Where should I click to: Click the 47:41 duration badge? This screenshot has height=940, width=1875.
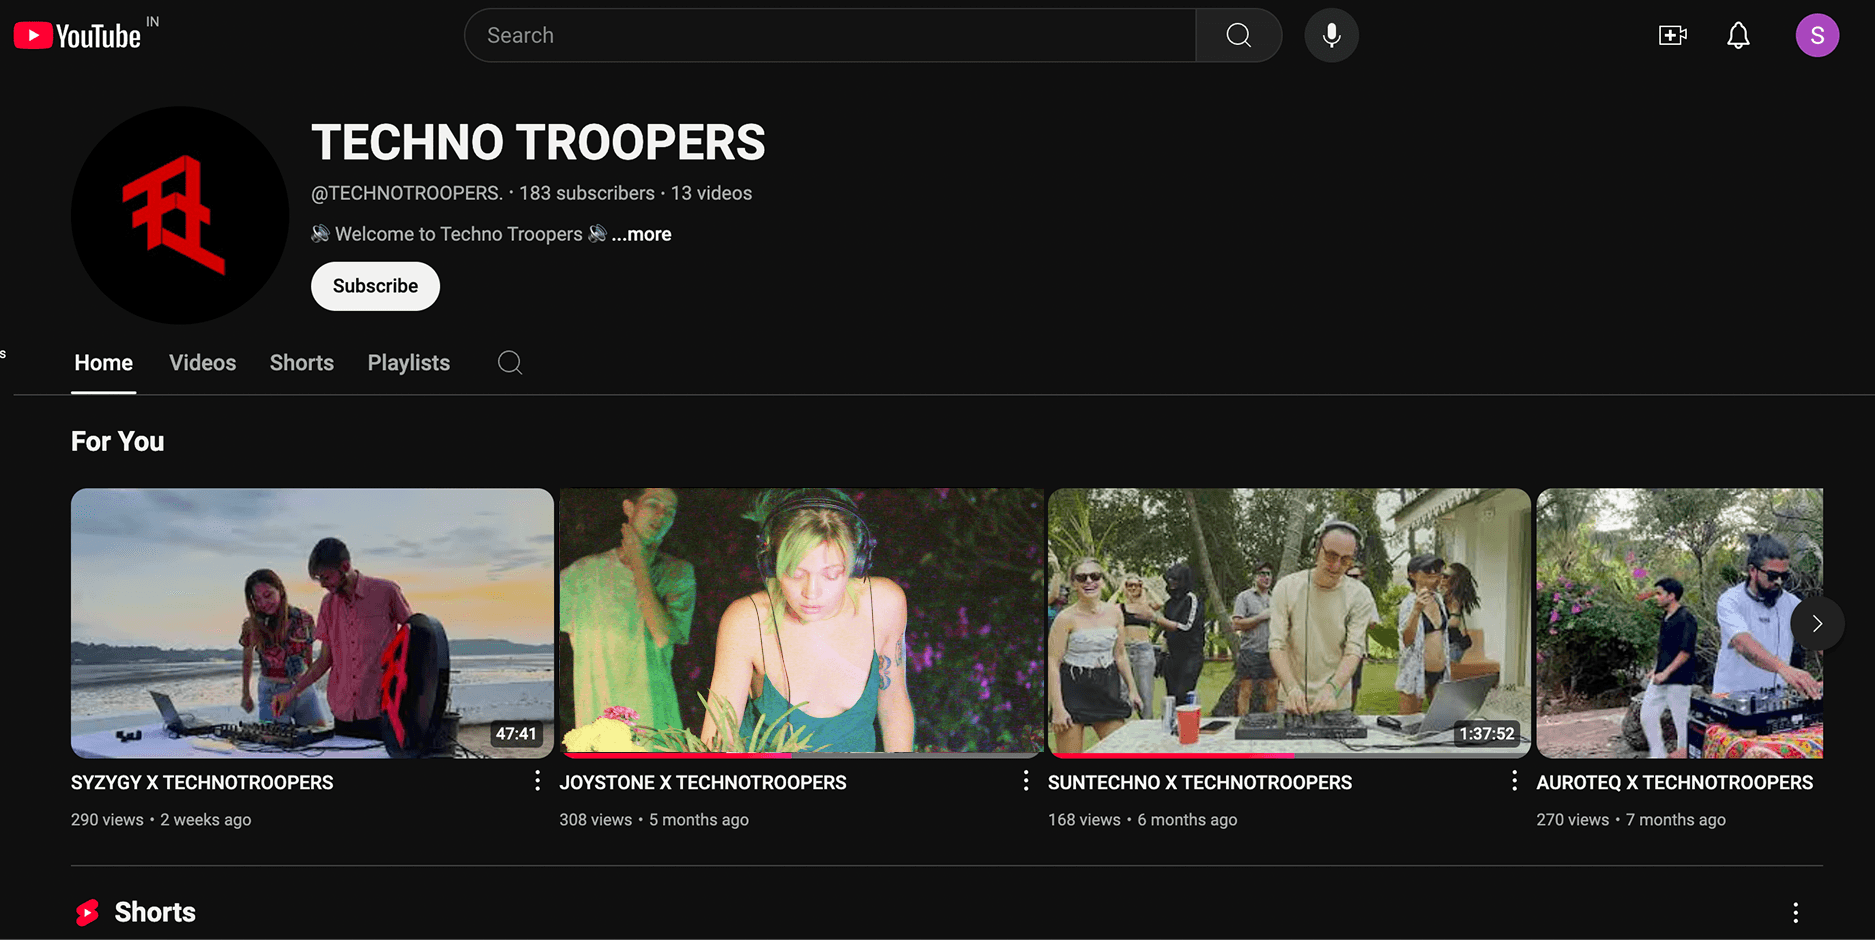pos(516,733)
